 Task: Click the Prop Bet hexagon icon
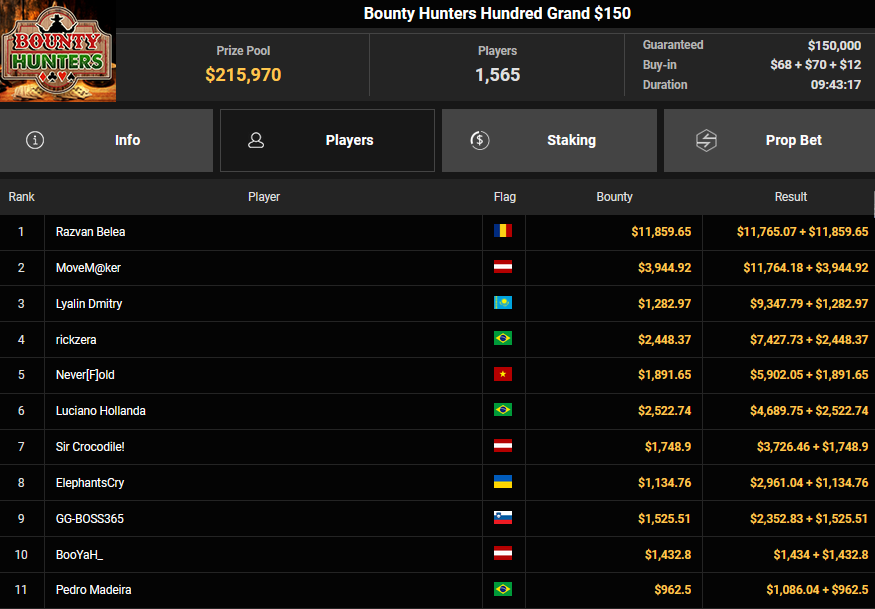click(x=706, y=140)
